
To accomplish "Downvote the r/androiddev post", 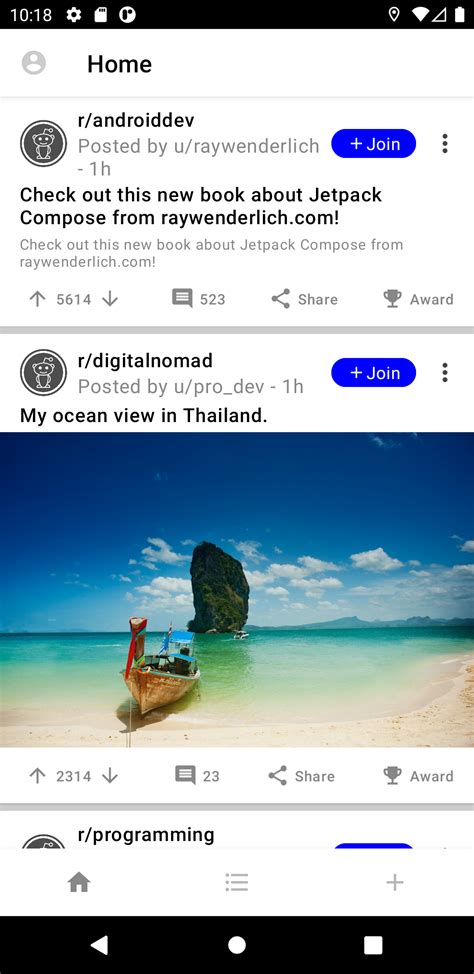I will point(110,299).
